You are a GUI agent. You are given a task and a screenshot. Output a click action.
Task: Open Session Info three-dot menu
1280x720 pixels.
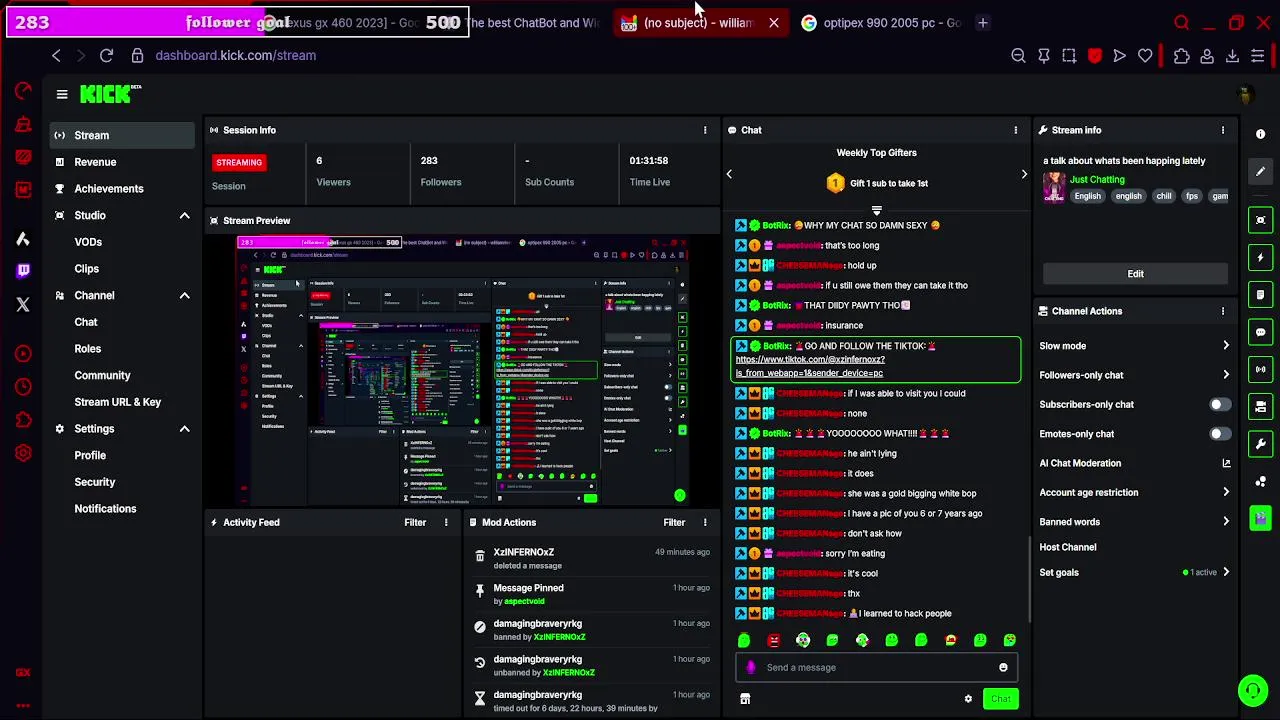point(705,130)
